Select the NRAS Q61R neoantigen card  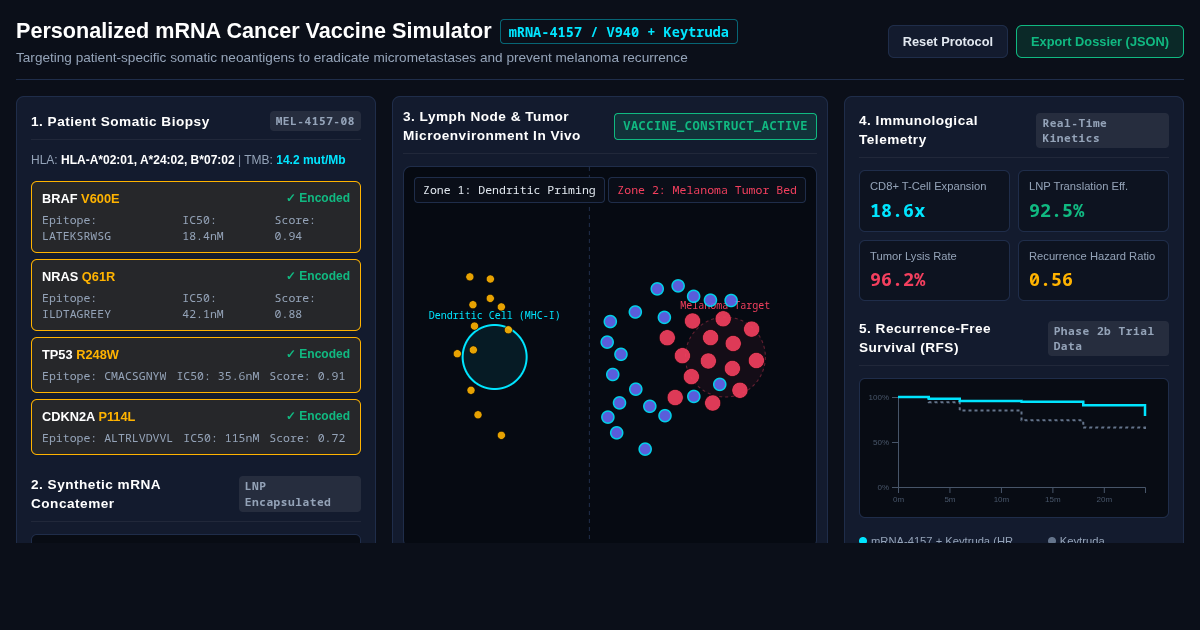click(x=196, y=295)
